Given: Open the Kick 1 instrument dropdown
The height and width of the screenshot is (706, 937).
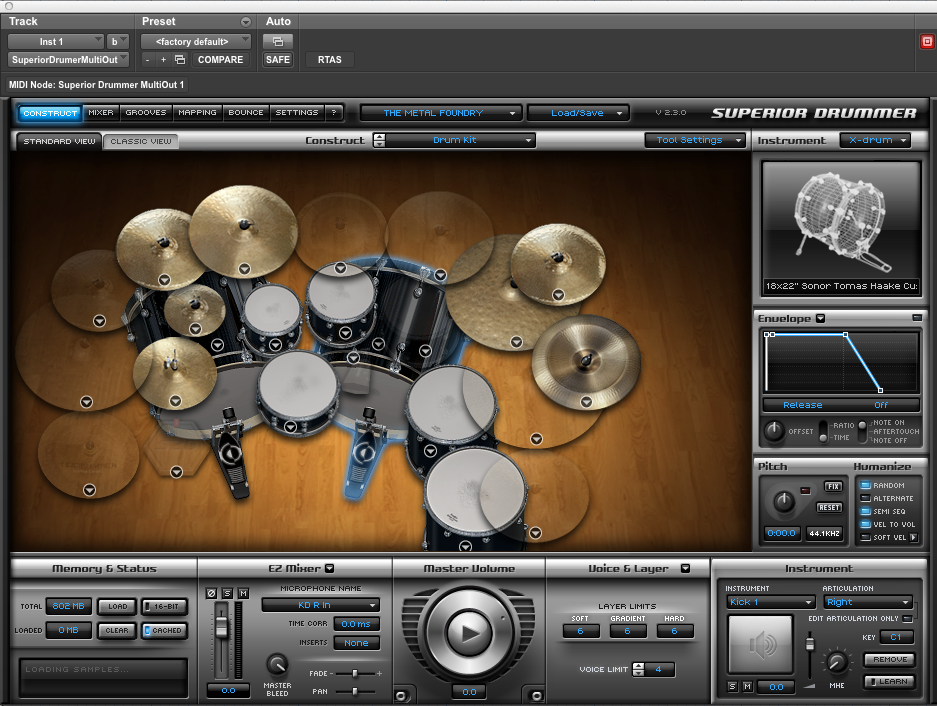Looking at the screenshot, I should click(x=771, y=602).
